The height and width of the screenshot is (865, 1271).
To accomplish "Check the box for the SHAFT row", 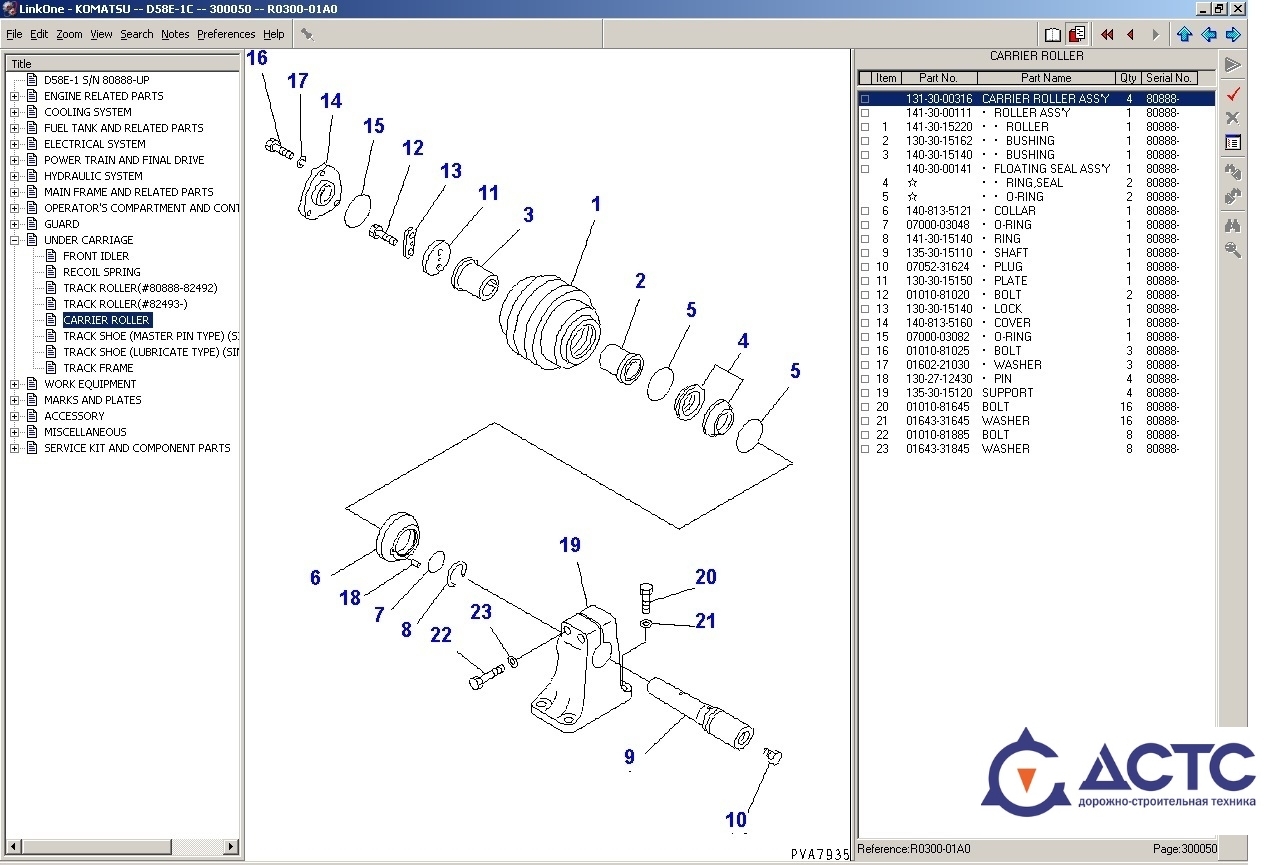I will point(866,253).
